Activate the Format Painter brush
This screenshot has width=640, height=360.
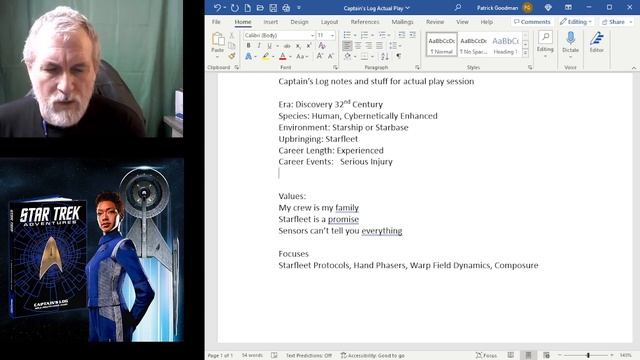[x=232, y=56]
